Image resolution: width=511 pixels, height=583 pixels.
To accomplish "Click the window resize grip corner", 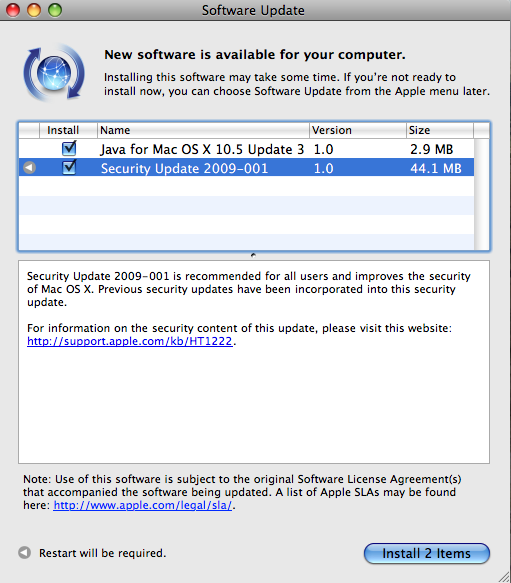I will (504, 576).
